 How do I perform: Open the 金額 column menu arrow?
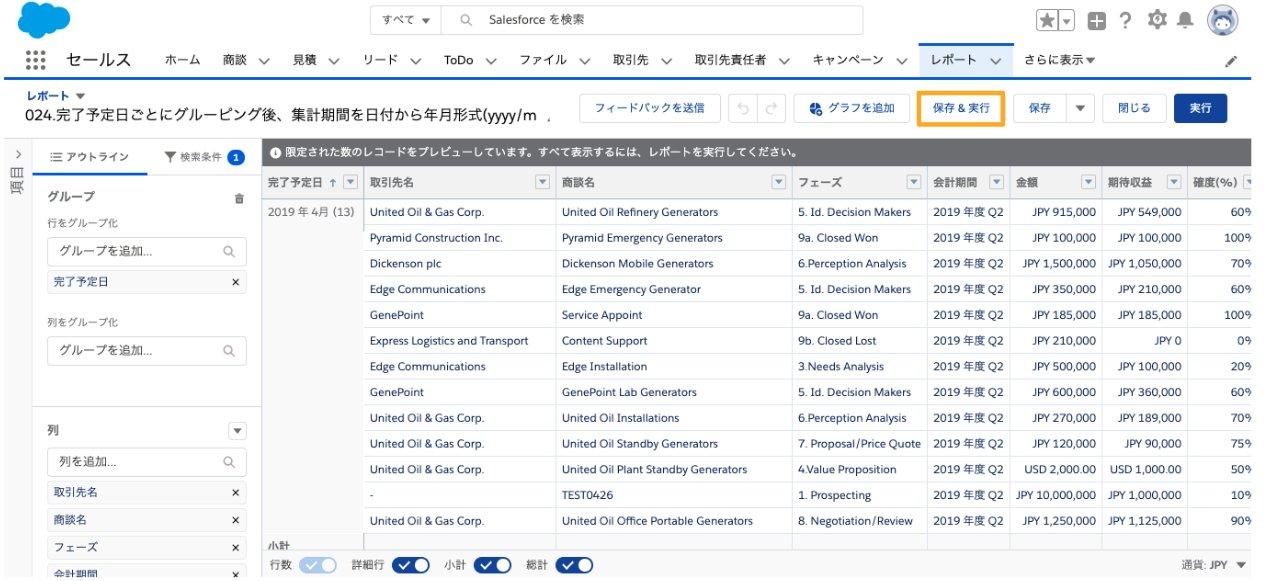pos(1089,182)
